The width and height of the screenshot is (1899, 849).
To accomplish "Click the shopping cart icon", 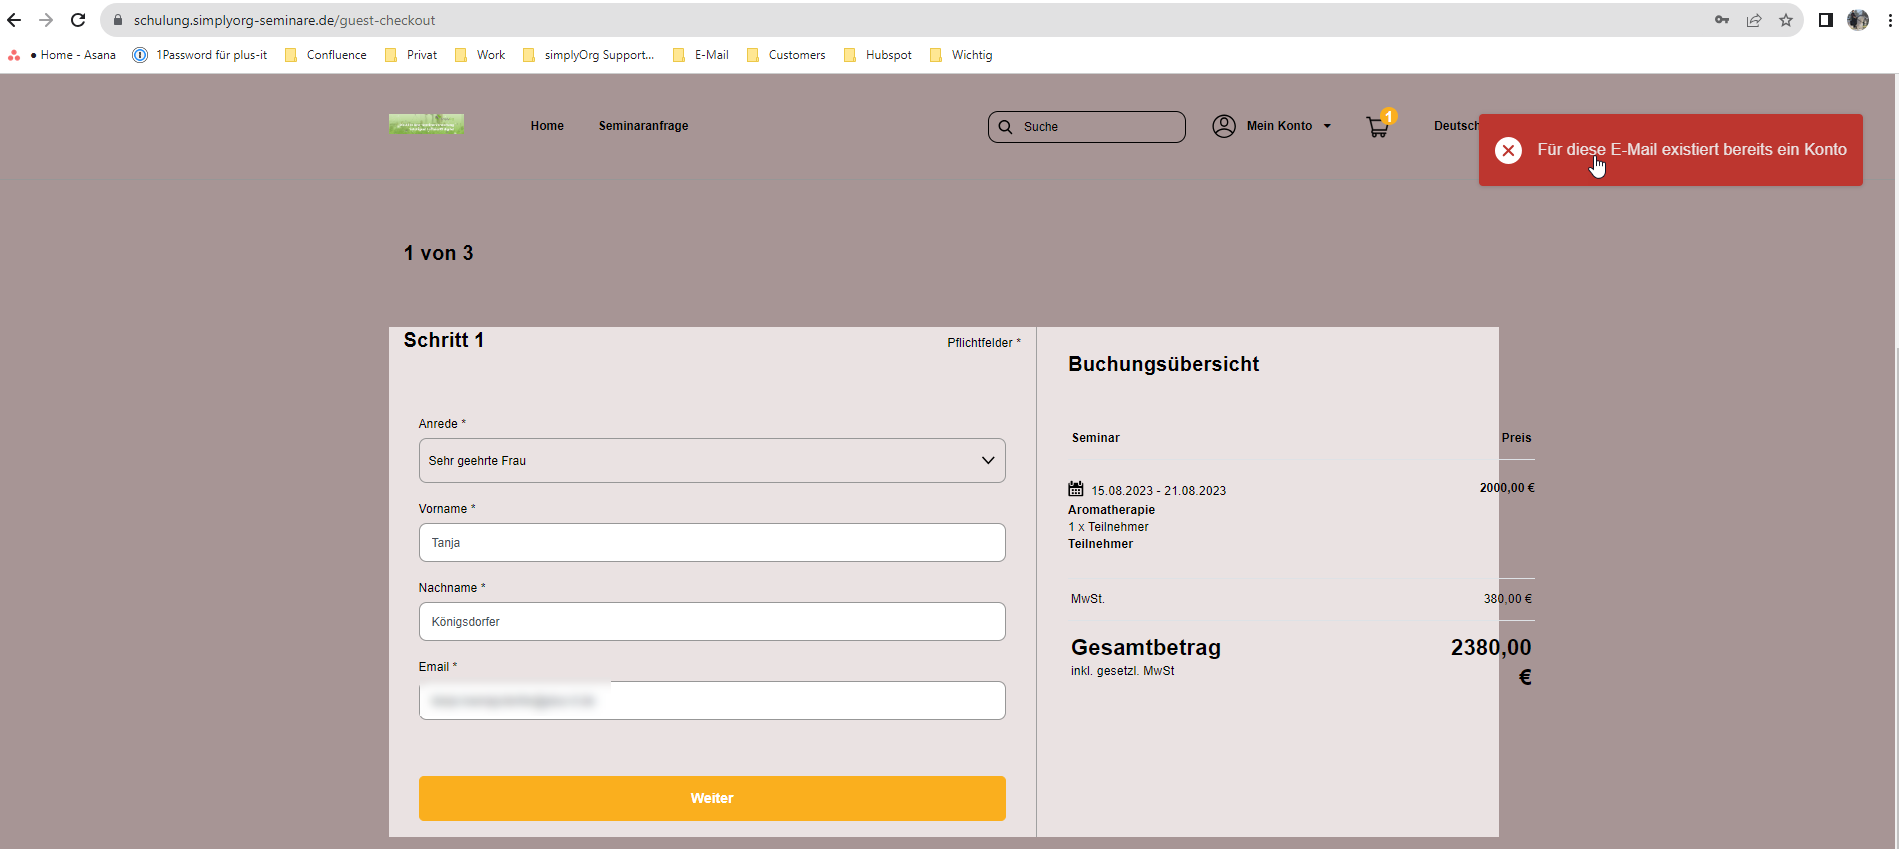I will point(1377,127).
